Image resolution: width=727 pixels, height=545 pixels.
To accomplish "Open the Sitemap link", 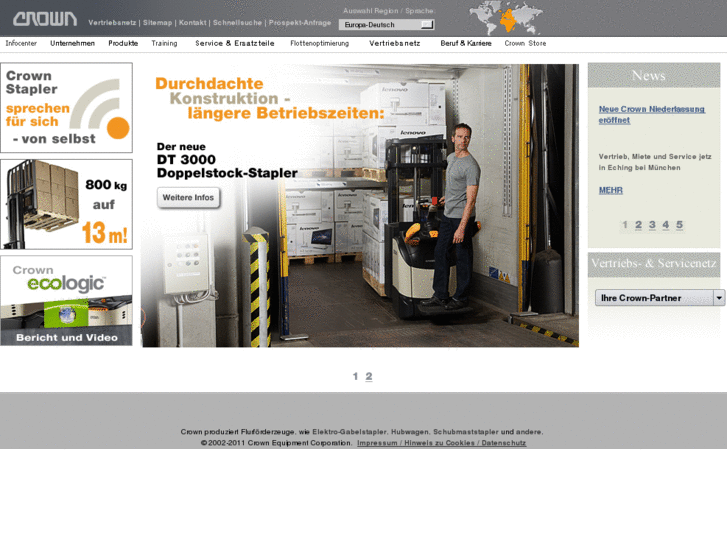I will click(157, 23).
